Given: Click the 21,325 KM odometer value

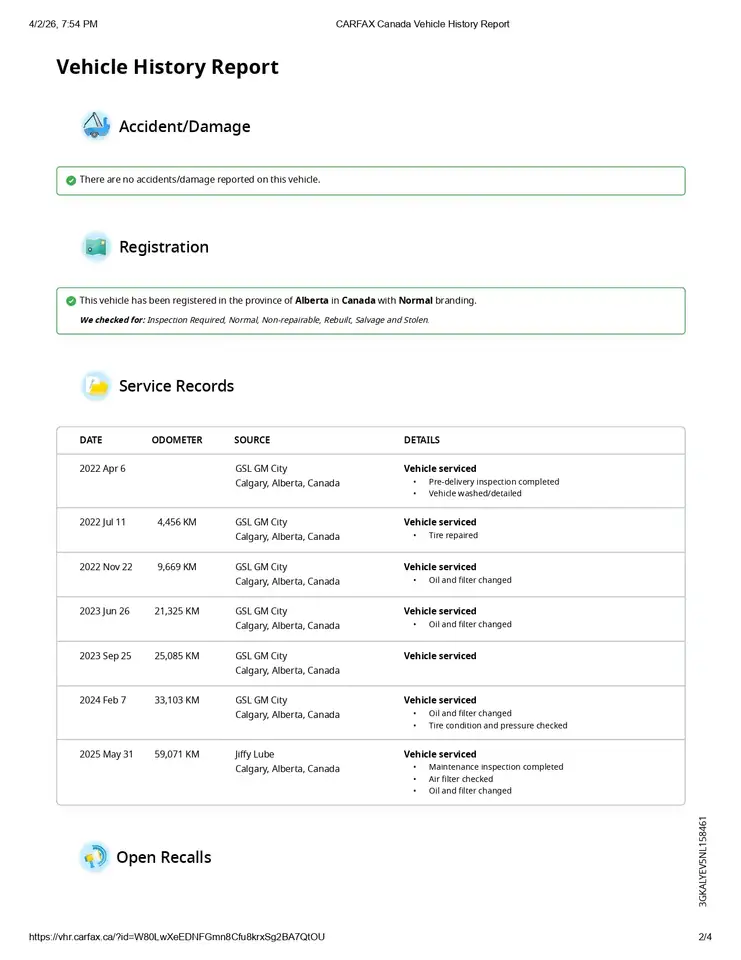Looking at the screenshot, I should (x=177, y=611).
